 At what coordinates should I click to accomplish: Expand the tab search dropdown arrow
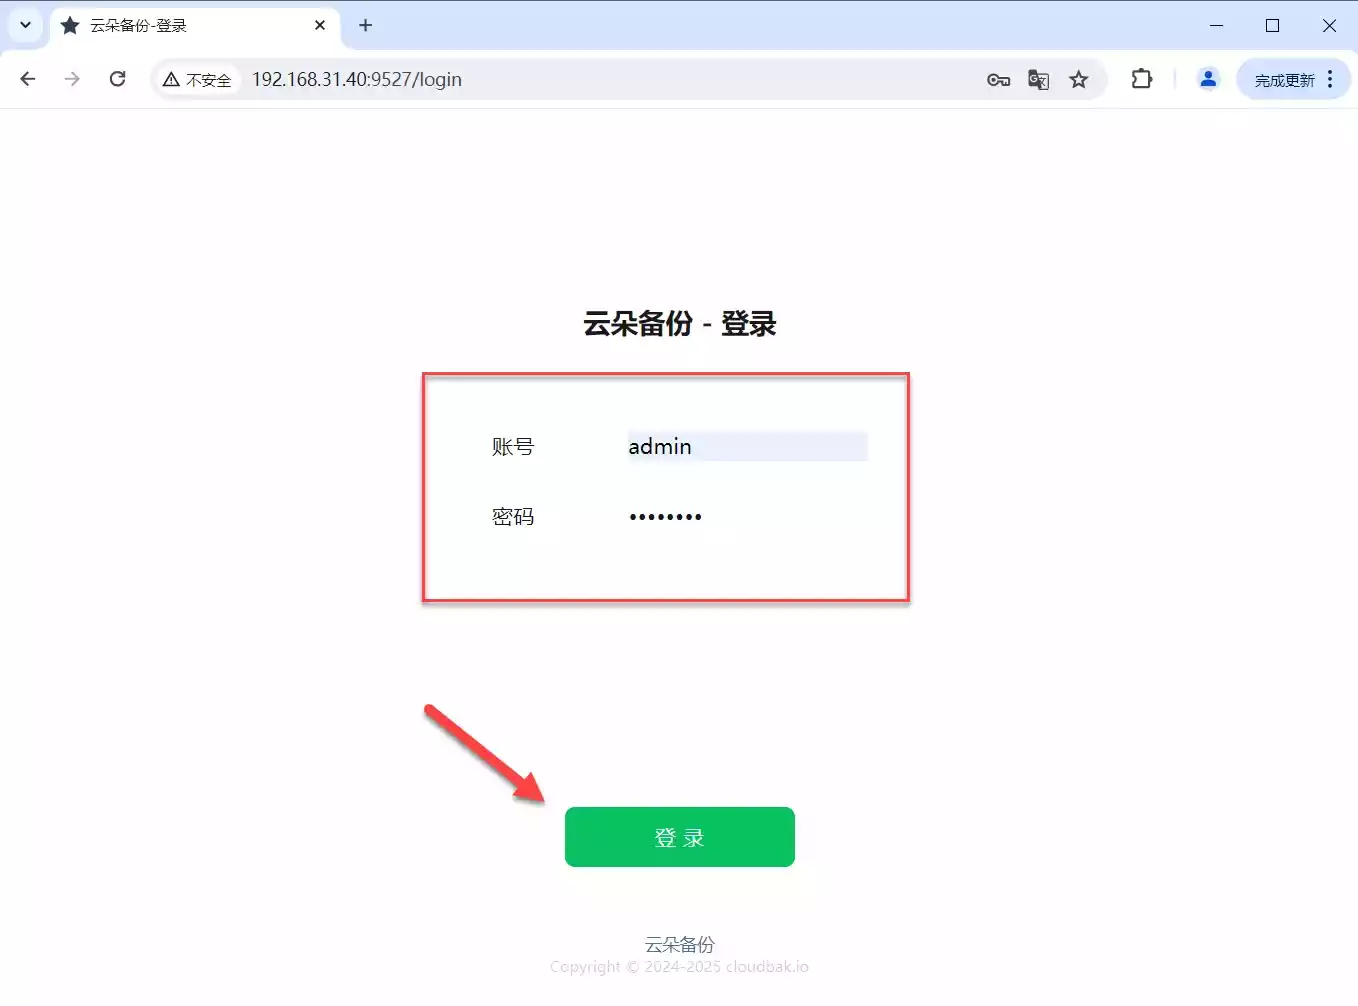[26, 25]
